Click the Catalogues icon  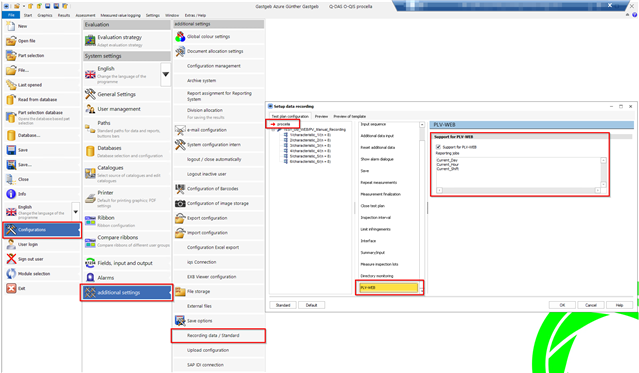pos(90,173)
